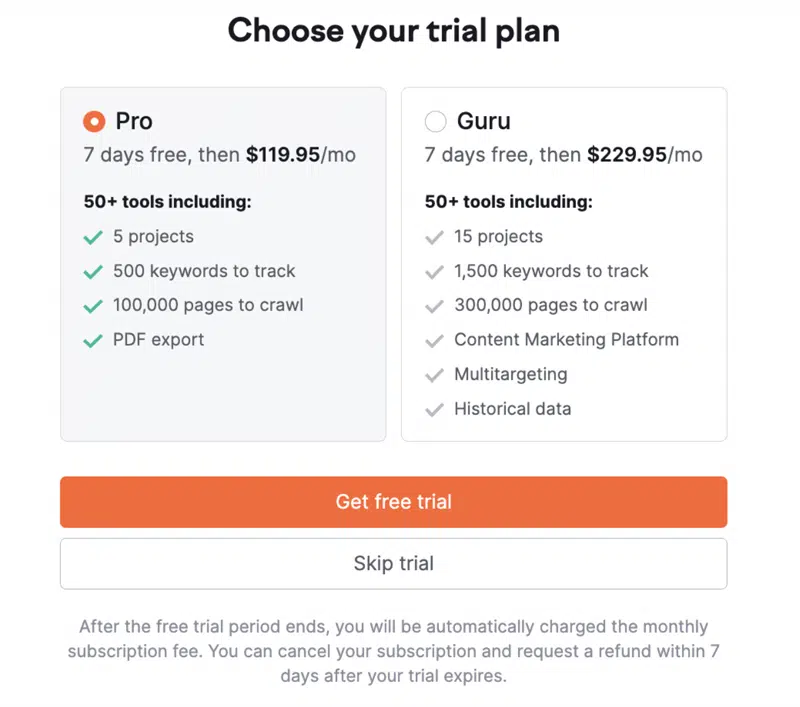
Task: Click the Skip trial button
Action: point(393,564)
